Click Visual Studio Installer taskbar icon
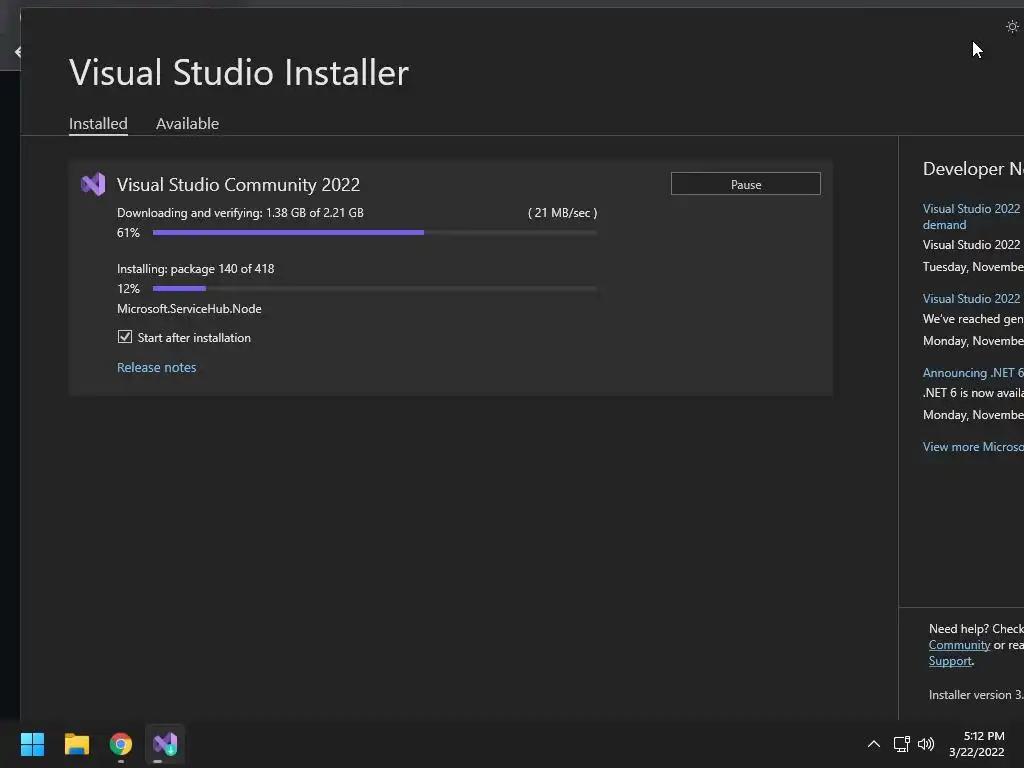The height and width of the screenshot is (768, 1024). 165,744
